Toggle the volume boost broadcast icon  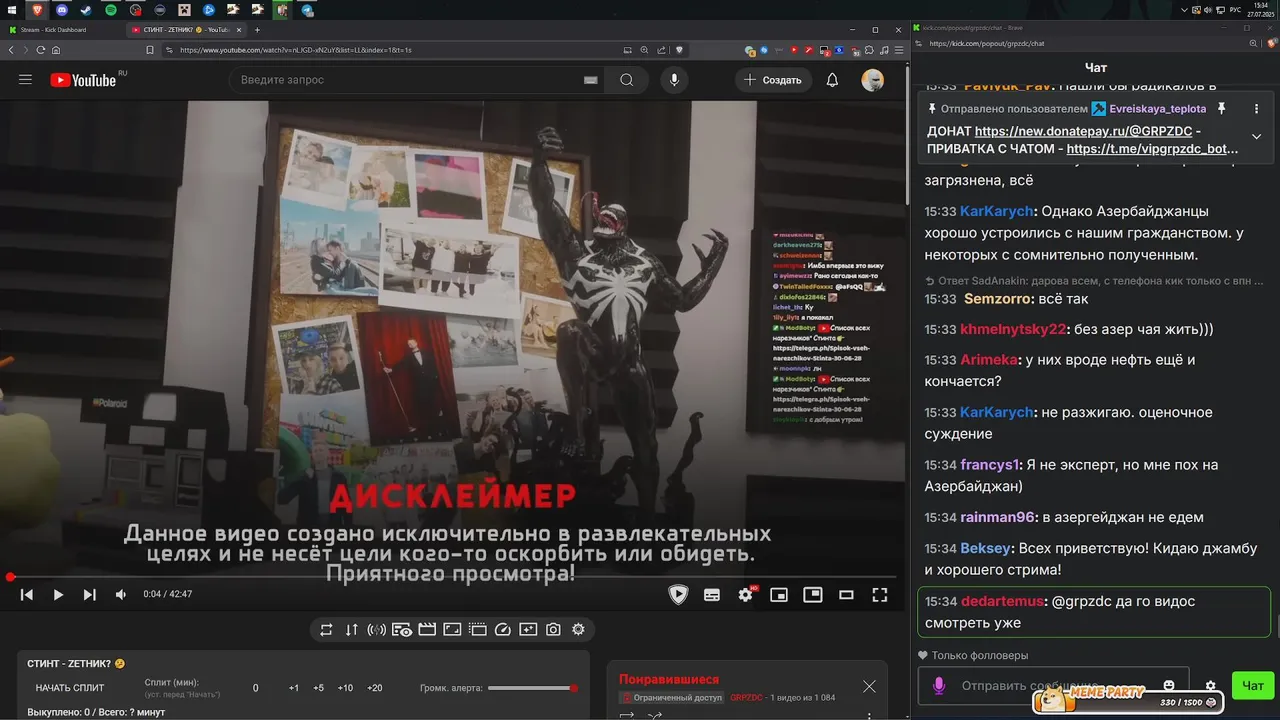(377, 629)
